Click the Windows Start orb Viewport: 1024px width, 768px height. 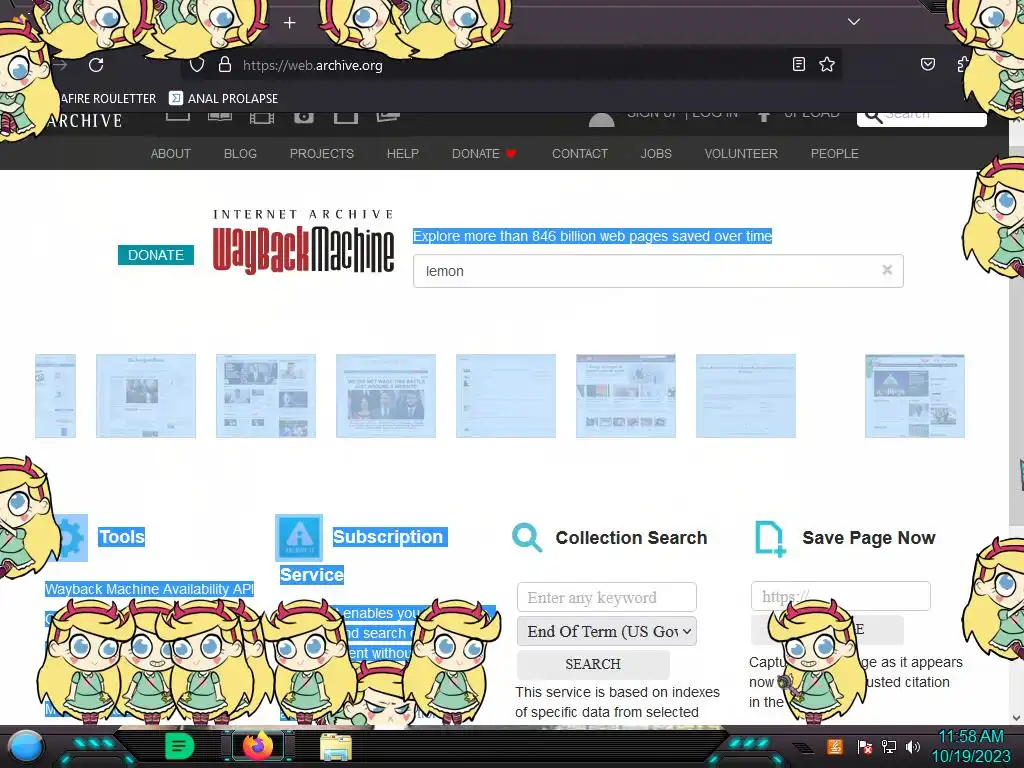tap(26, 748)
